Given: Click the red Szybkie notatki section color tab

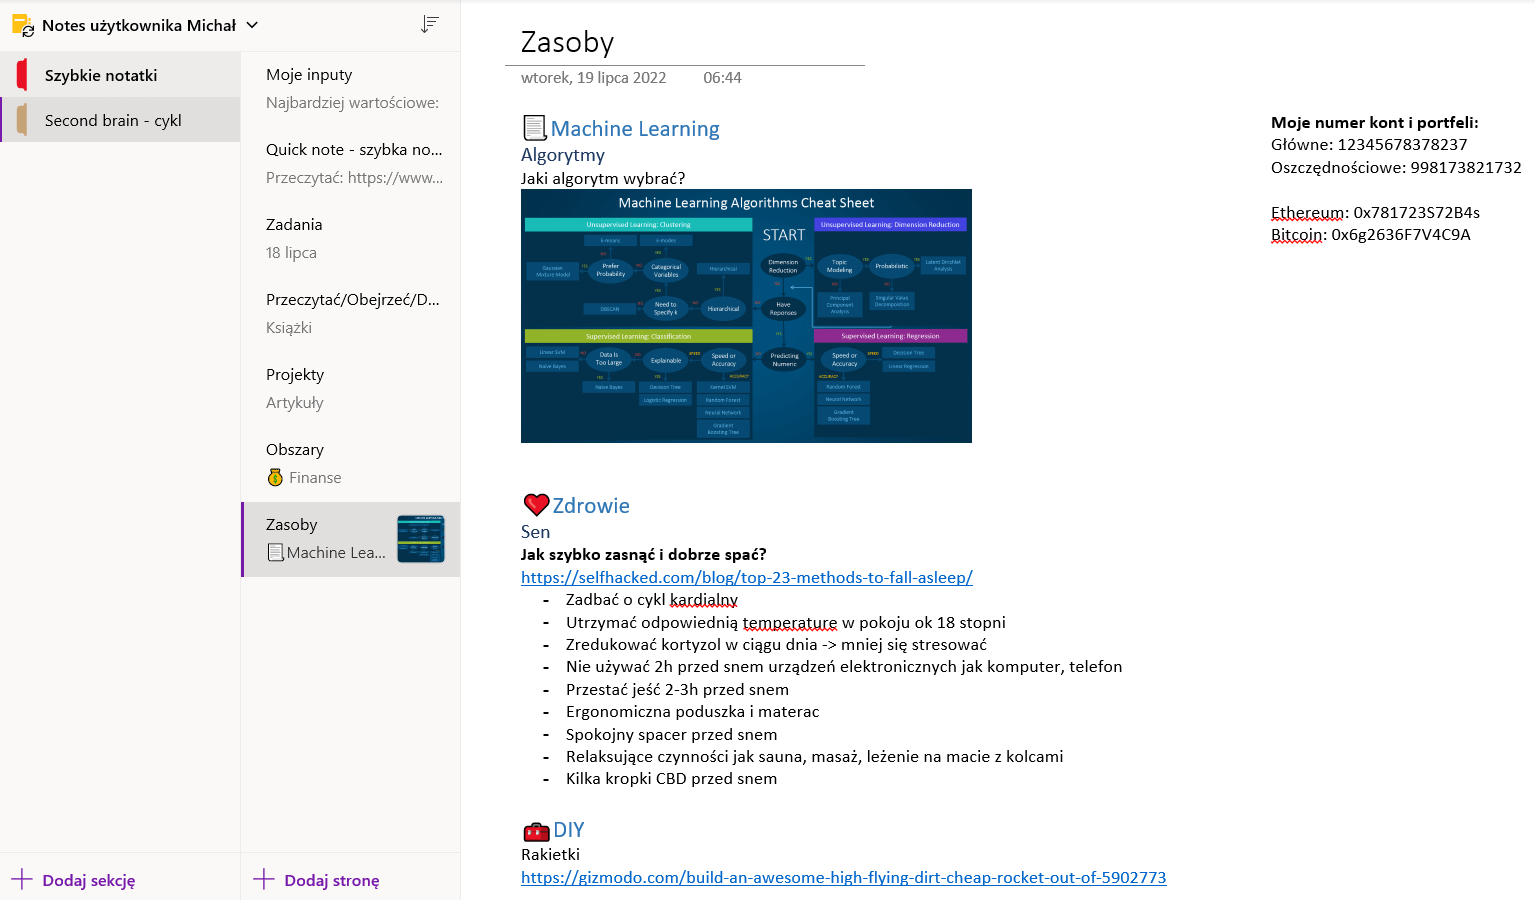Looking at the screenshot, I should point(22,75).
